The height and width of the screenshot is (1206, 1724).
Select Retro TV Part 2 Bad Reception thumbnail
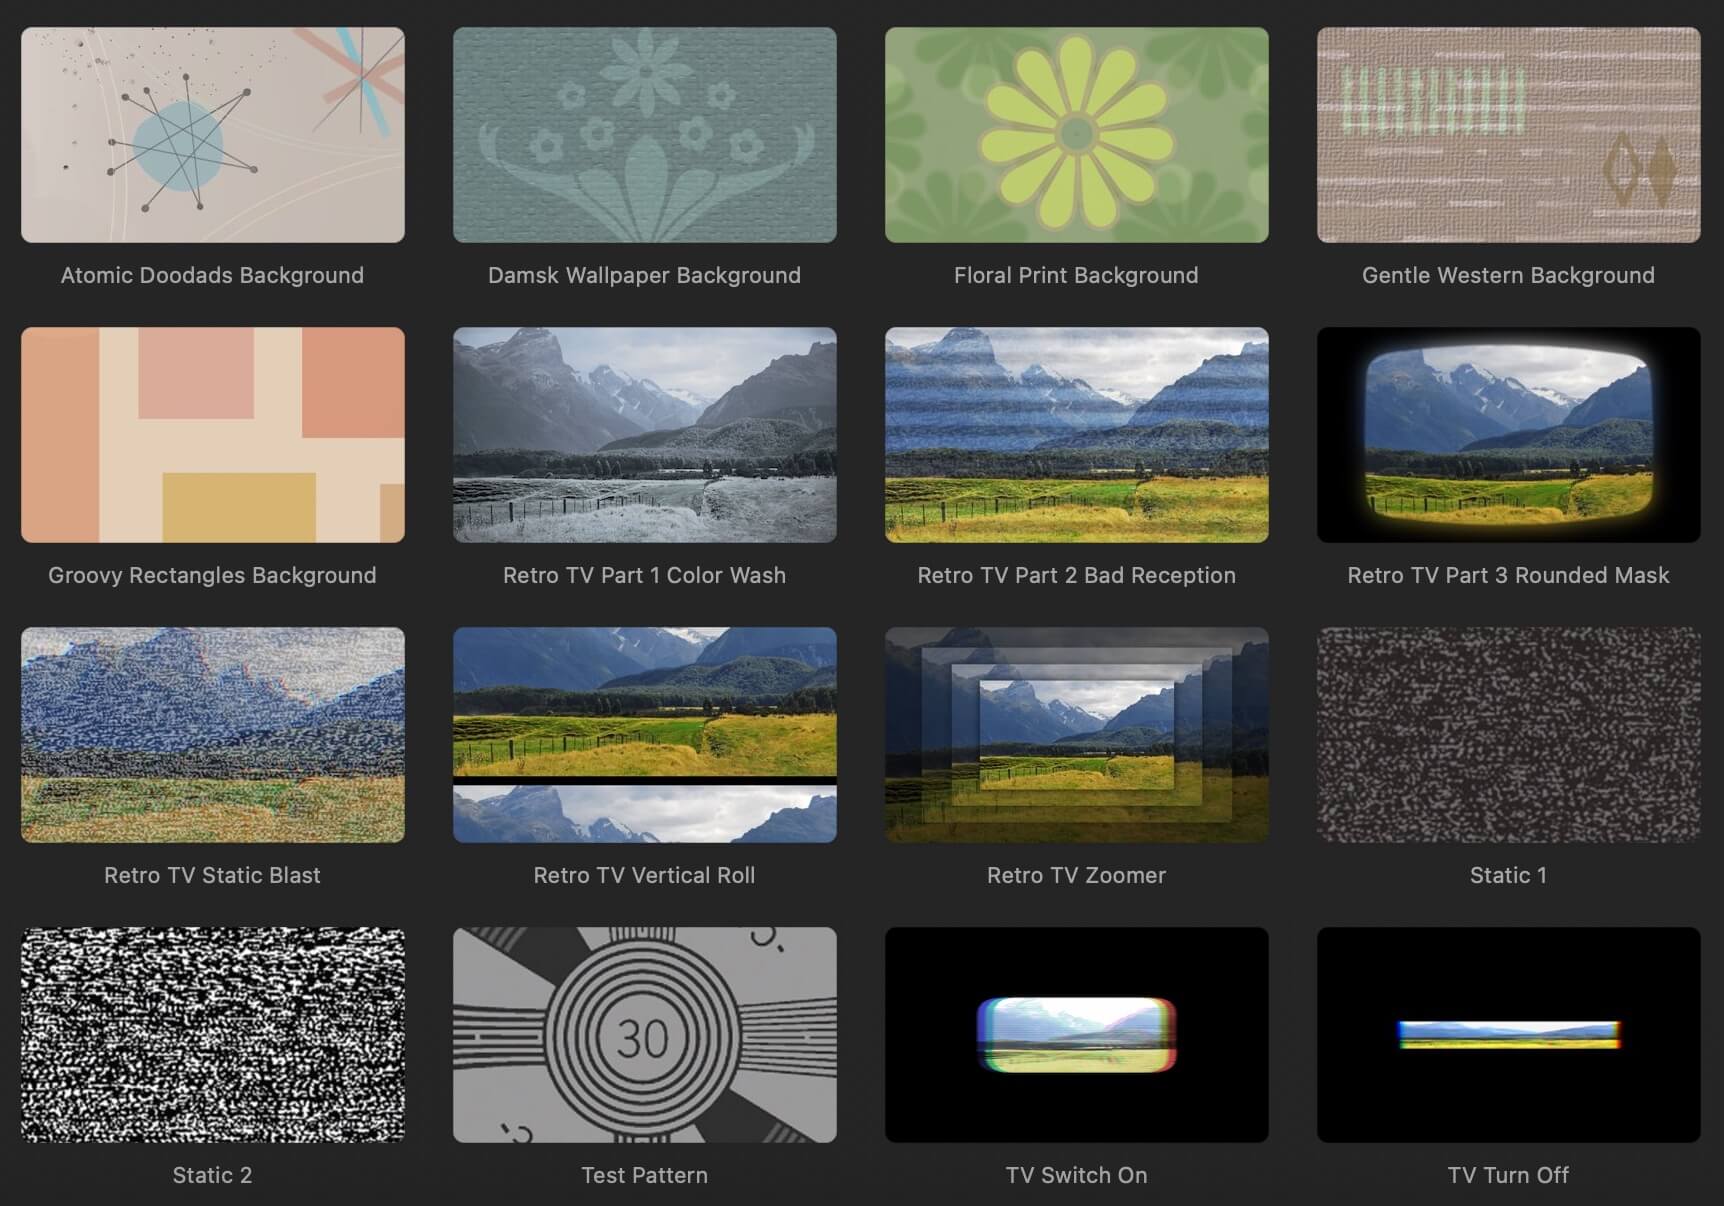[x=1076, y=435]
